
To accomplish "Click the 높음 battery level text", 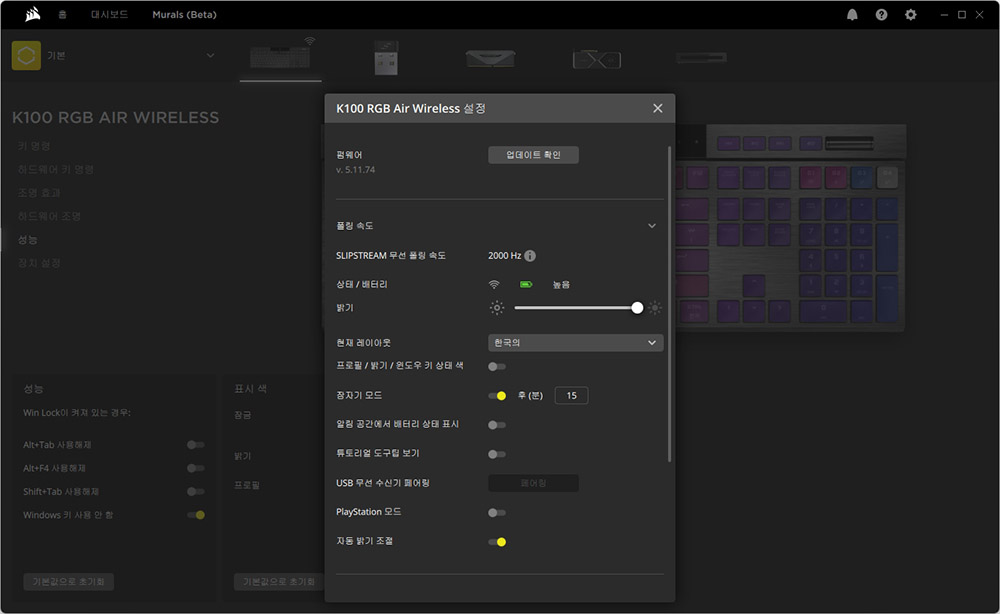I will click(561, 285).
